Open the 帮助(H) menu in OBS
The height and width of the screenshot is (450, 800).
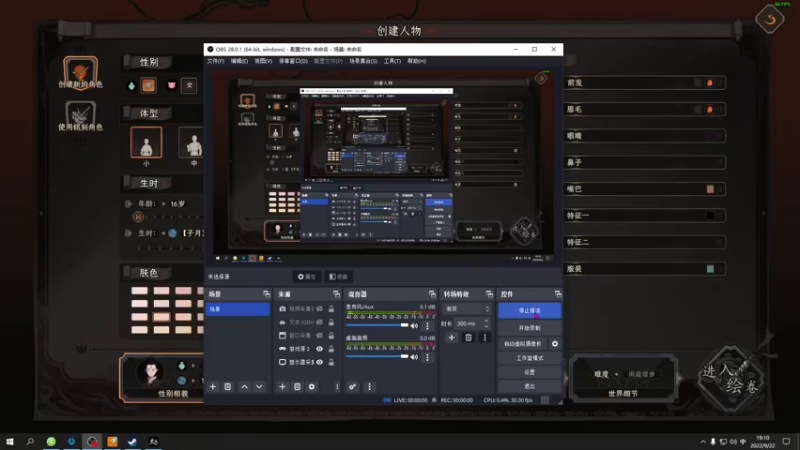point(416,61)
